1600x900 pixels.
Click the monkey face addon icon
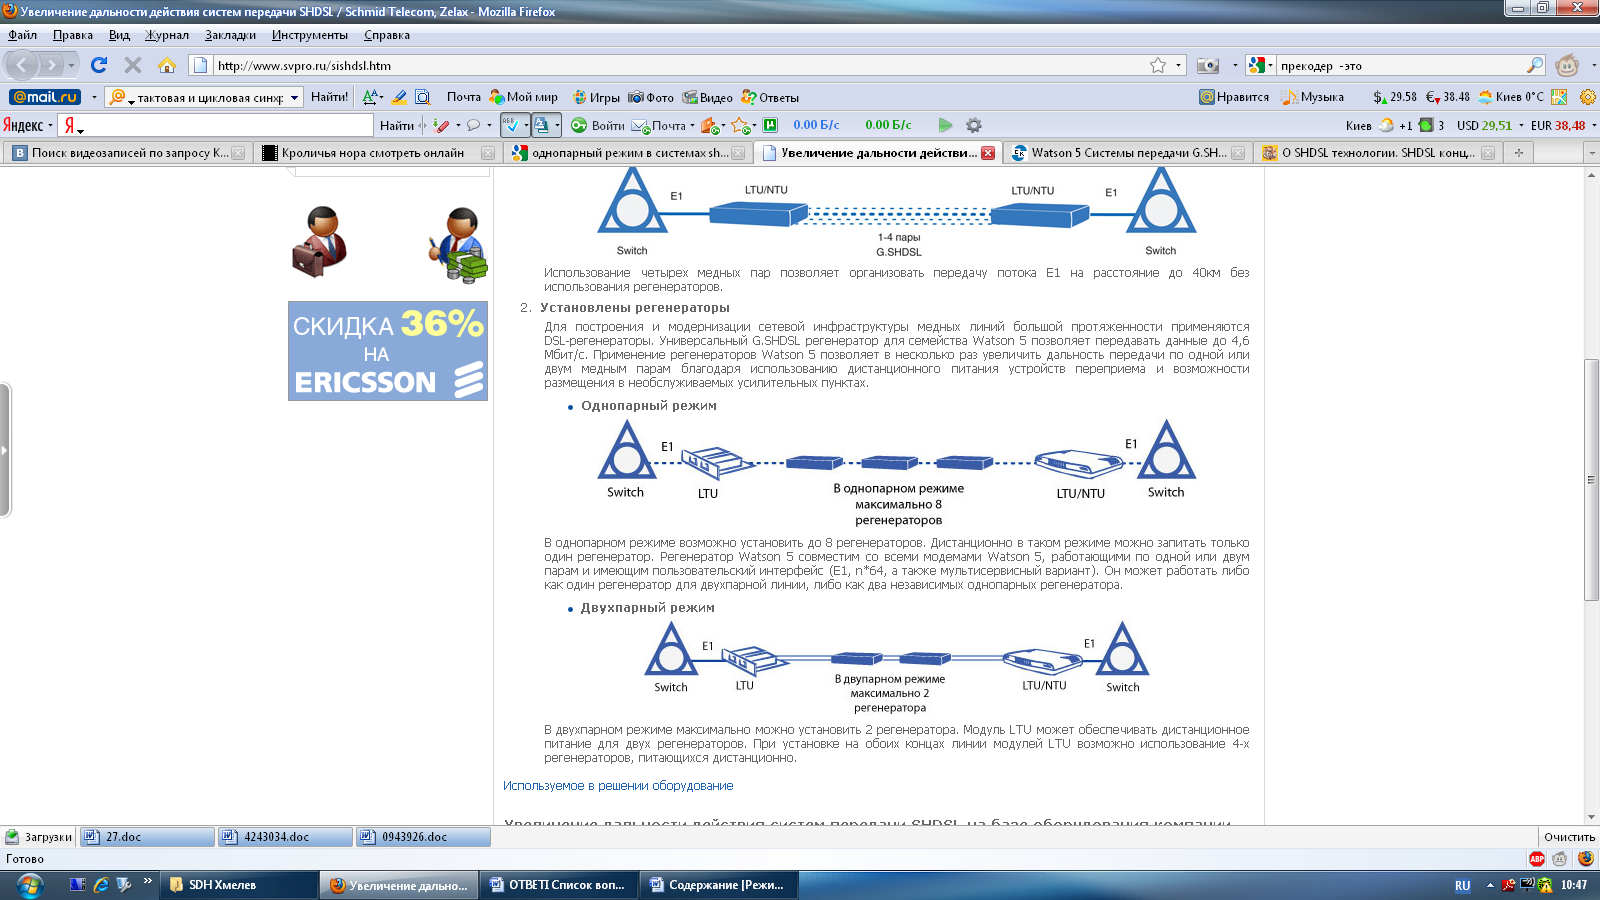(x=1567, y=65)
